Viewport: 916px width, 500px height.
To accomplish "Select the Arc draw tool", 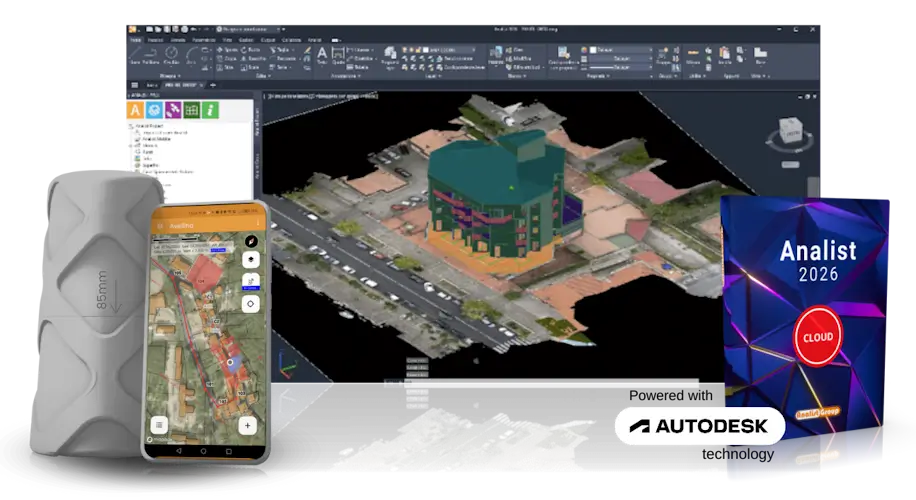I will click(x=191, y=55).
